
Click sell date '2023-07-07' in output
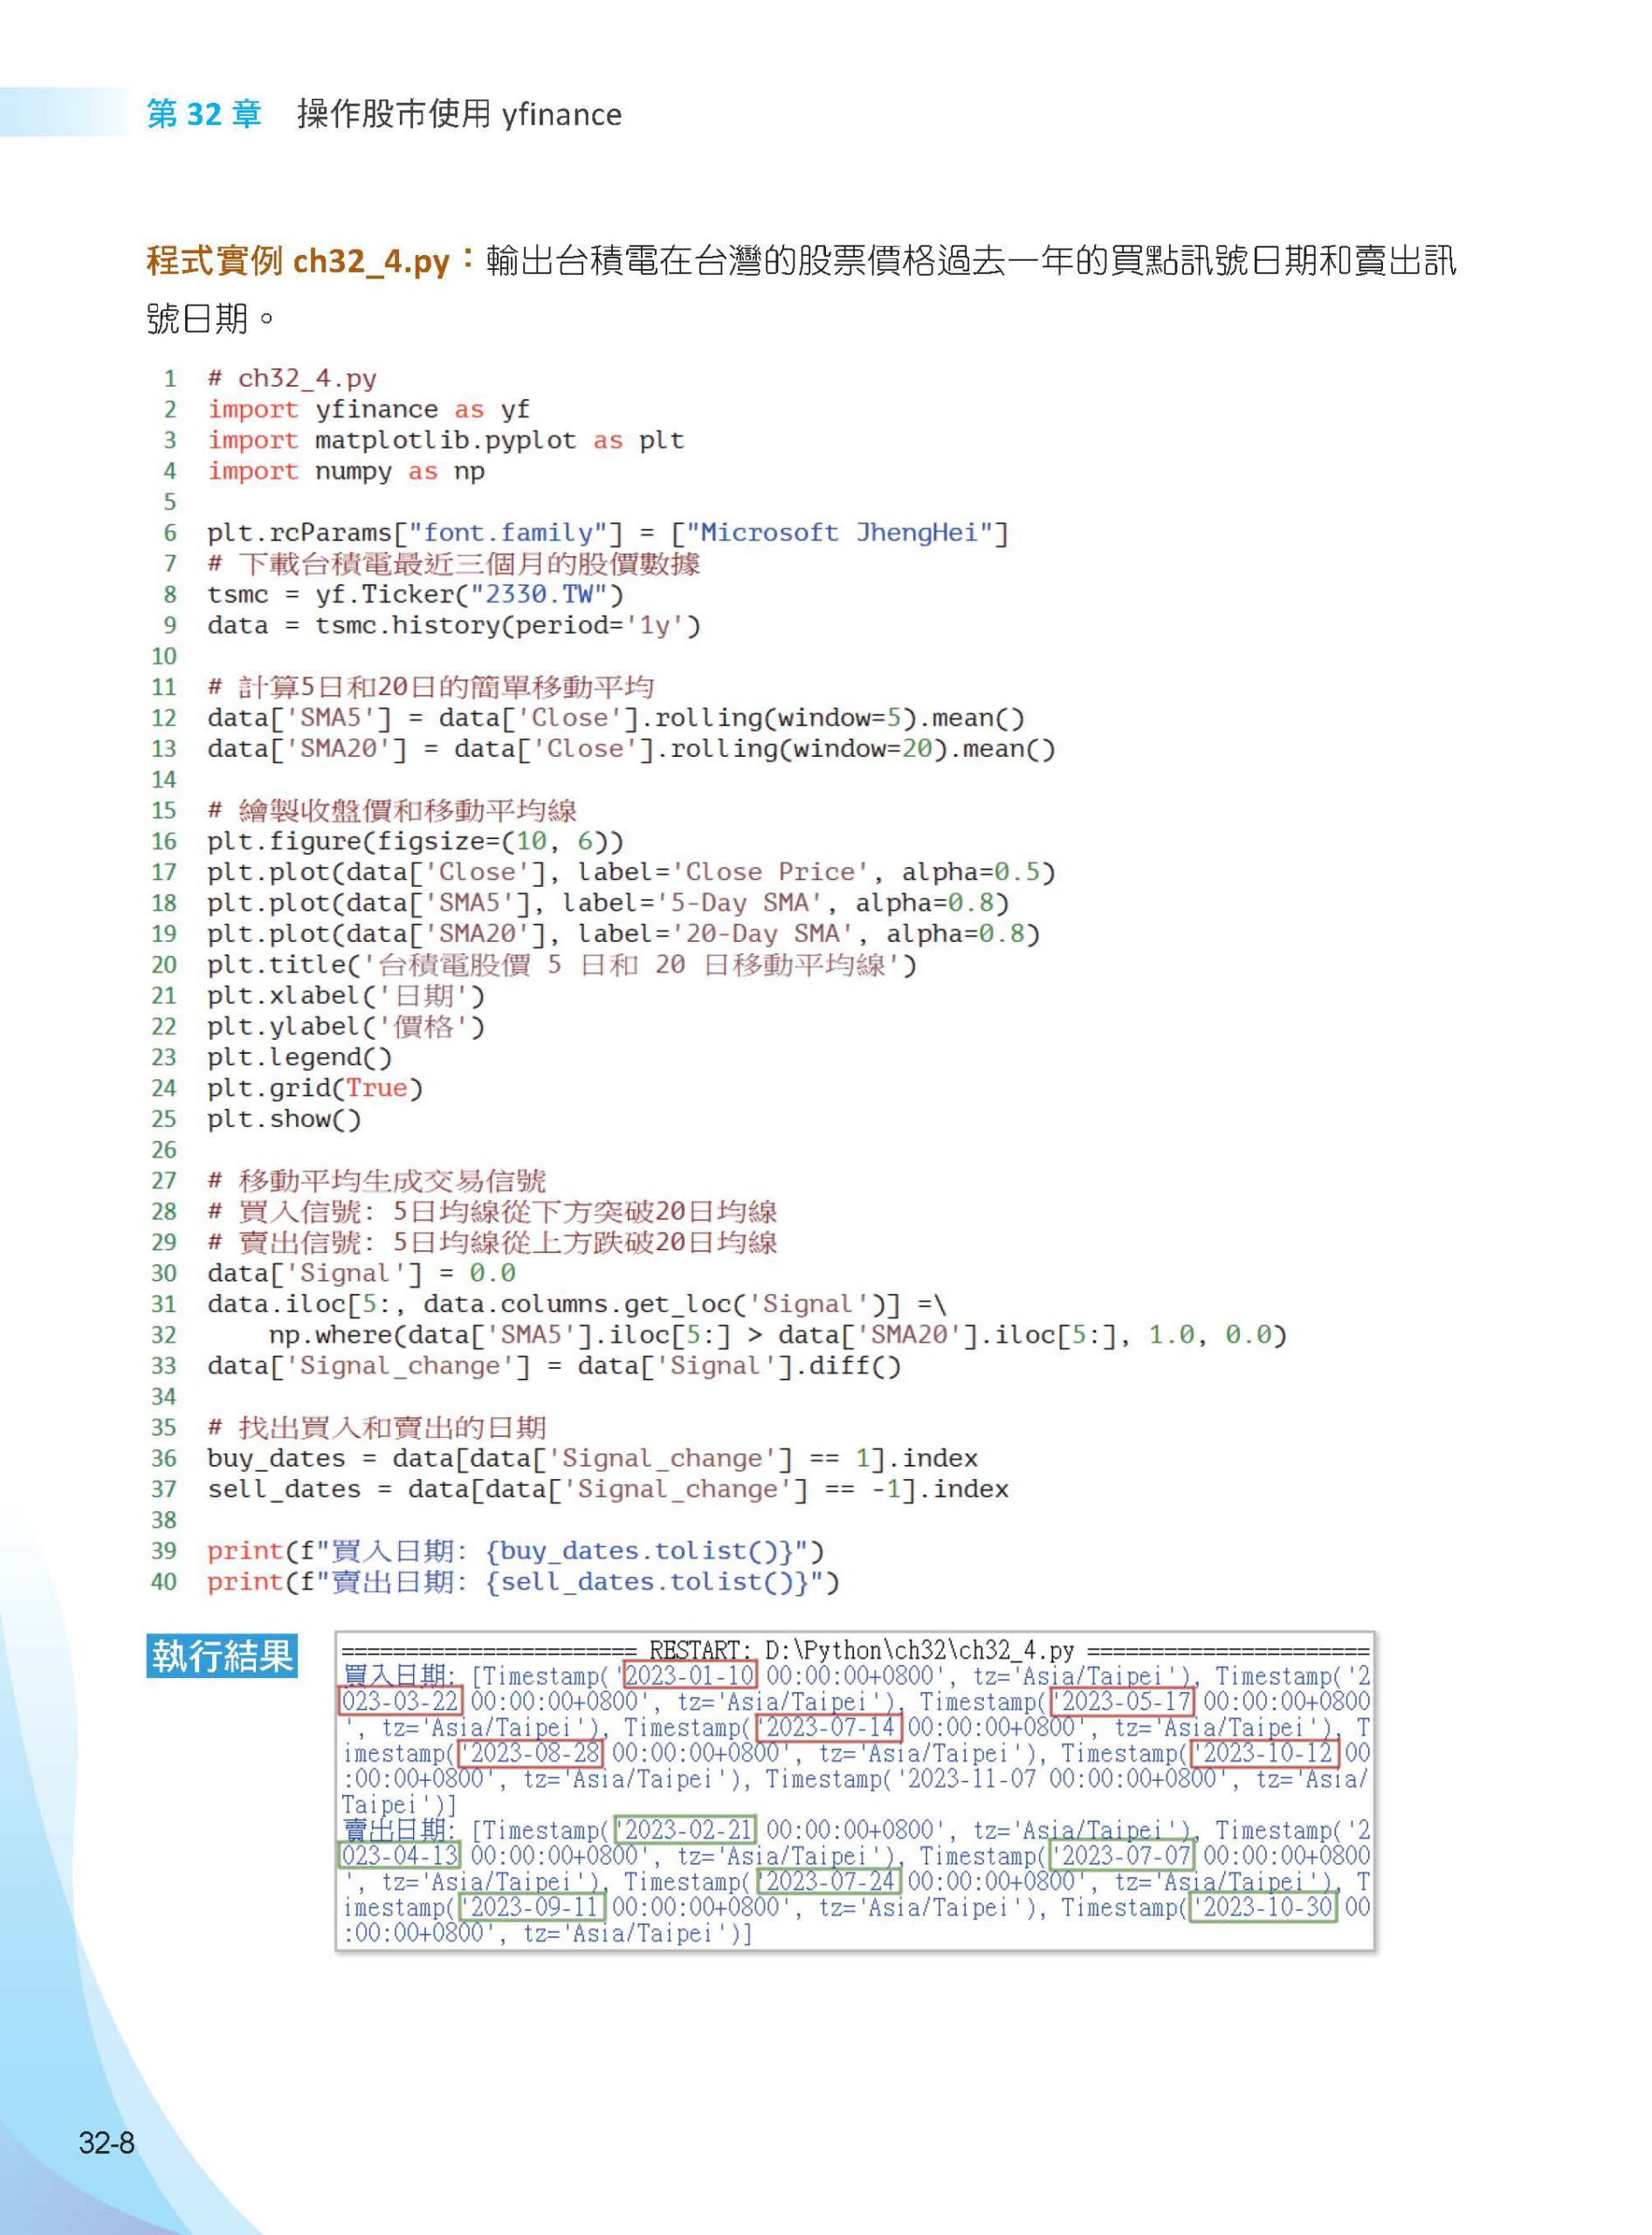tap(1122, 1856)
